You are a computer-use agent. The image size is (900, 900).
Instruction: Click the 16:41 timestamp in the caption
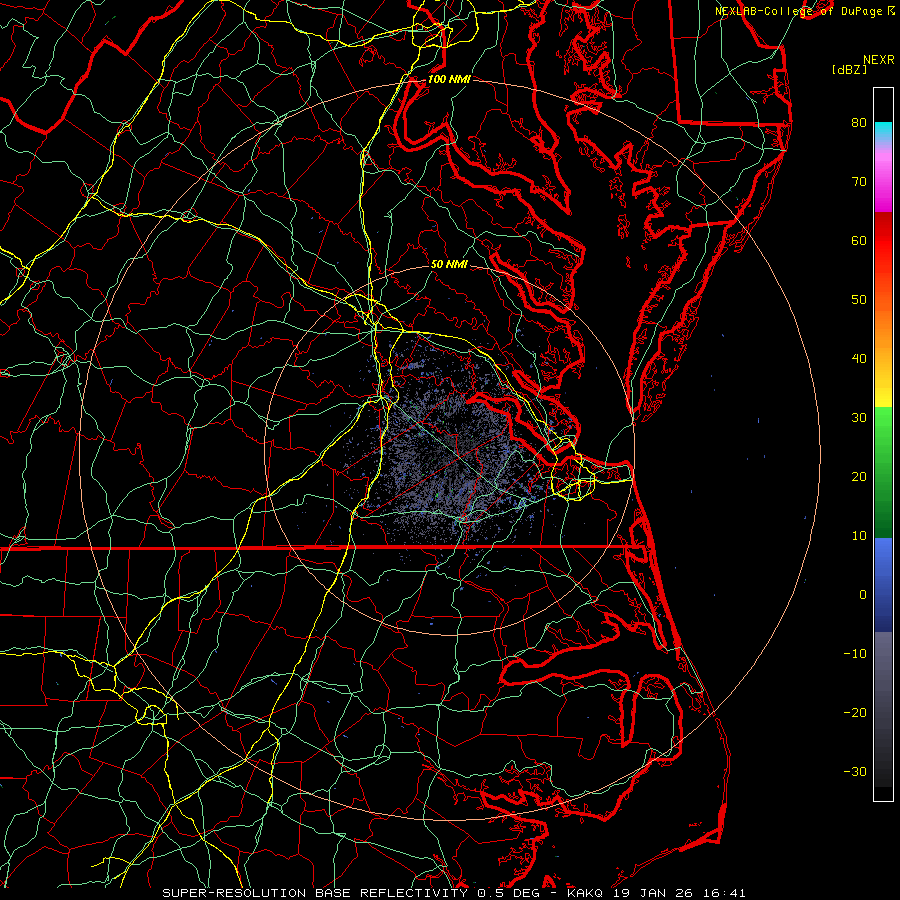coord(724,892)
